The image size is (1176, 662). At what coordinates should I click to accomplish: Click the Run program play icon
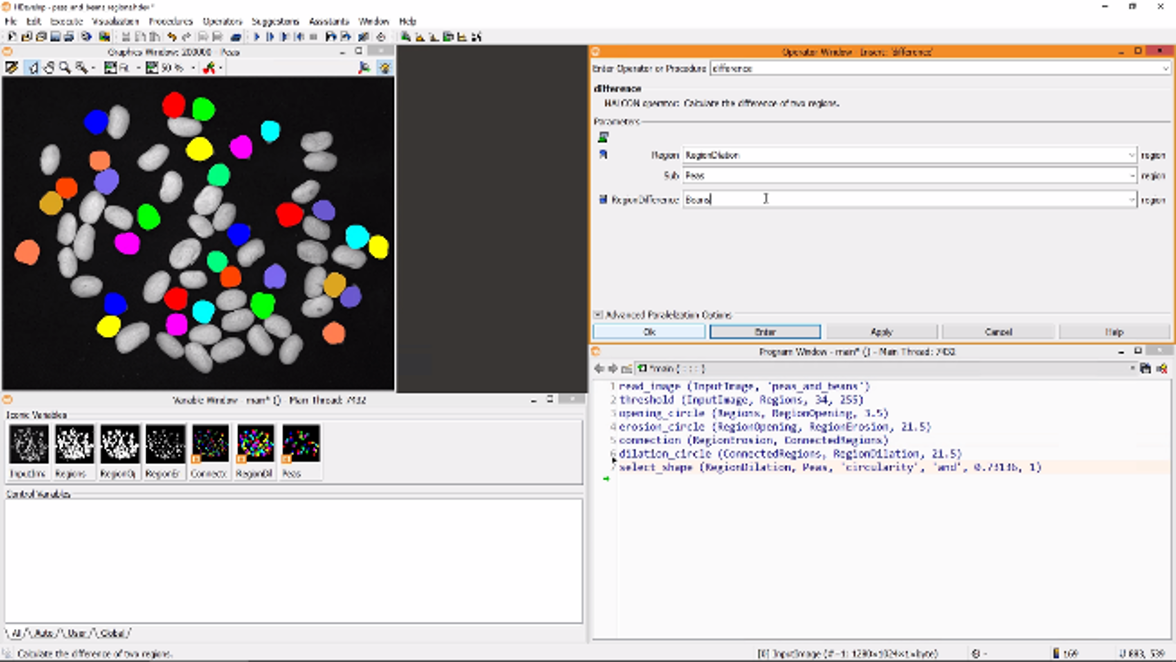(256, 37)
